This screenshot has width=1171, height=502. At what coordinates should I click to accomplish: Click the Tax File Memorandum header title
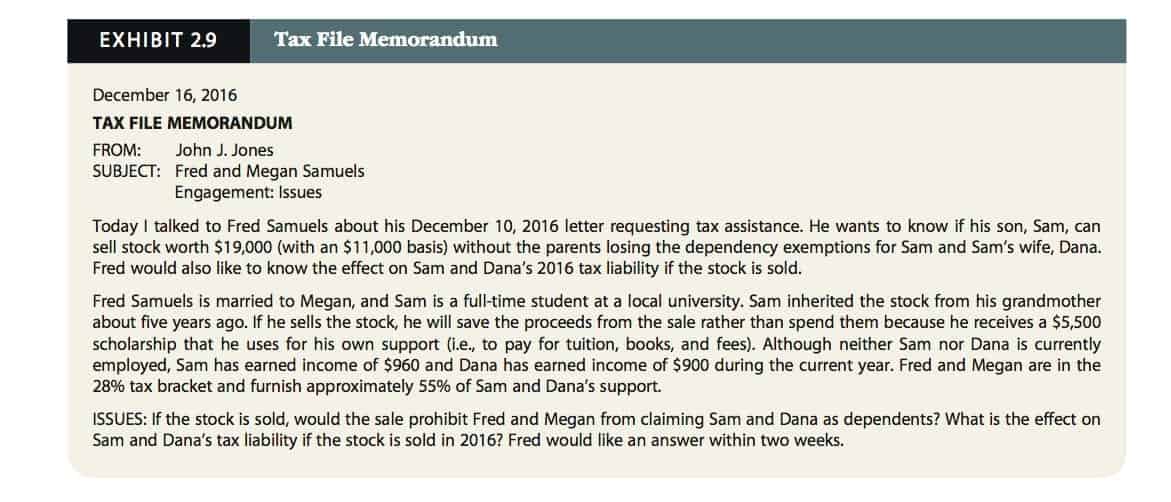385,41
